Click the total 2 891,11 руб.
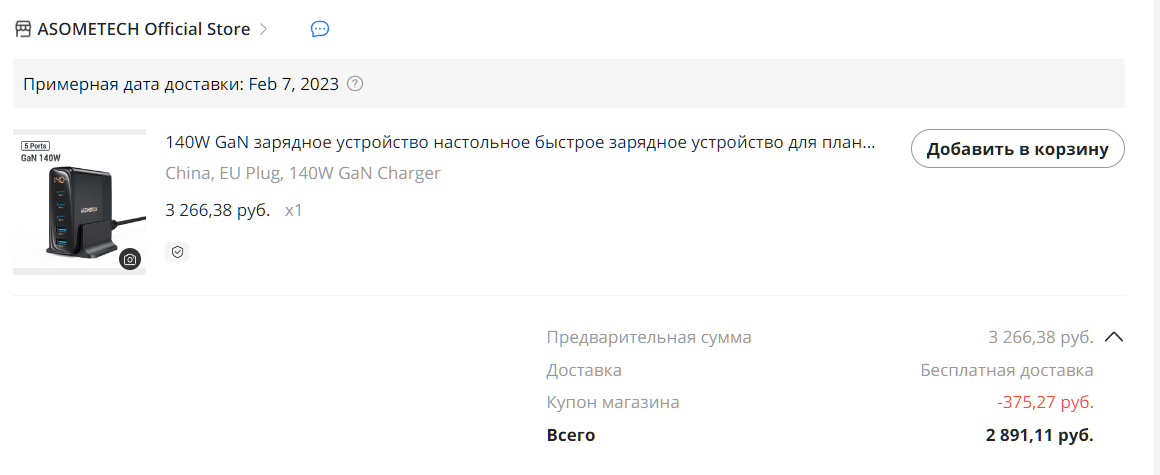1160x475 pixels. pyautogui.click(x=1039, y=435)
